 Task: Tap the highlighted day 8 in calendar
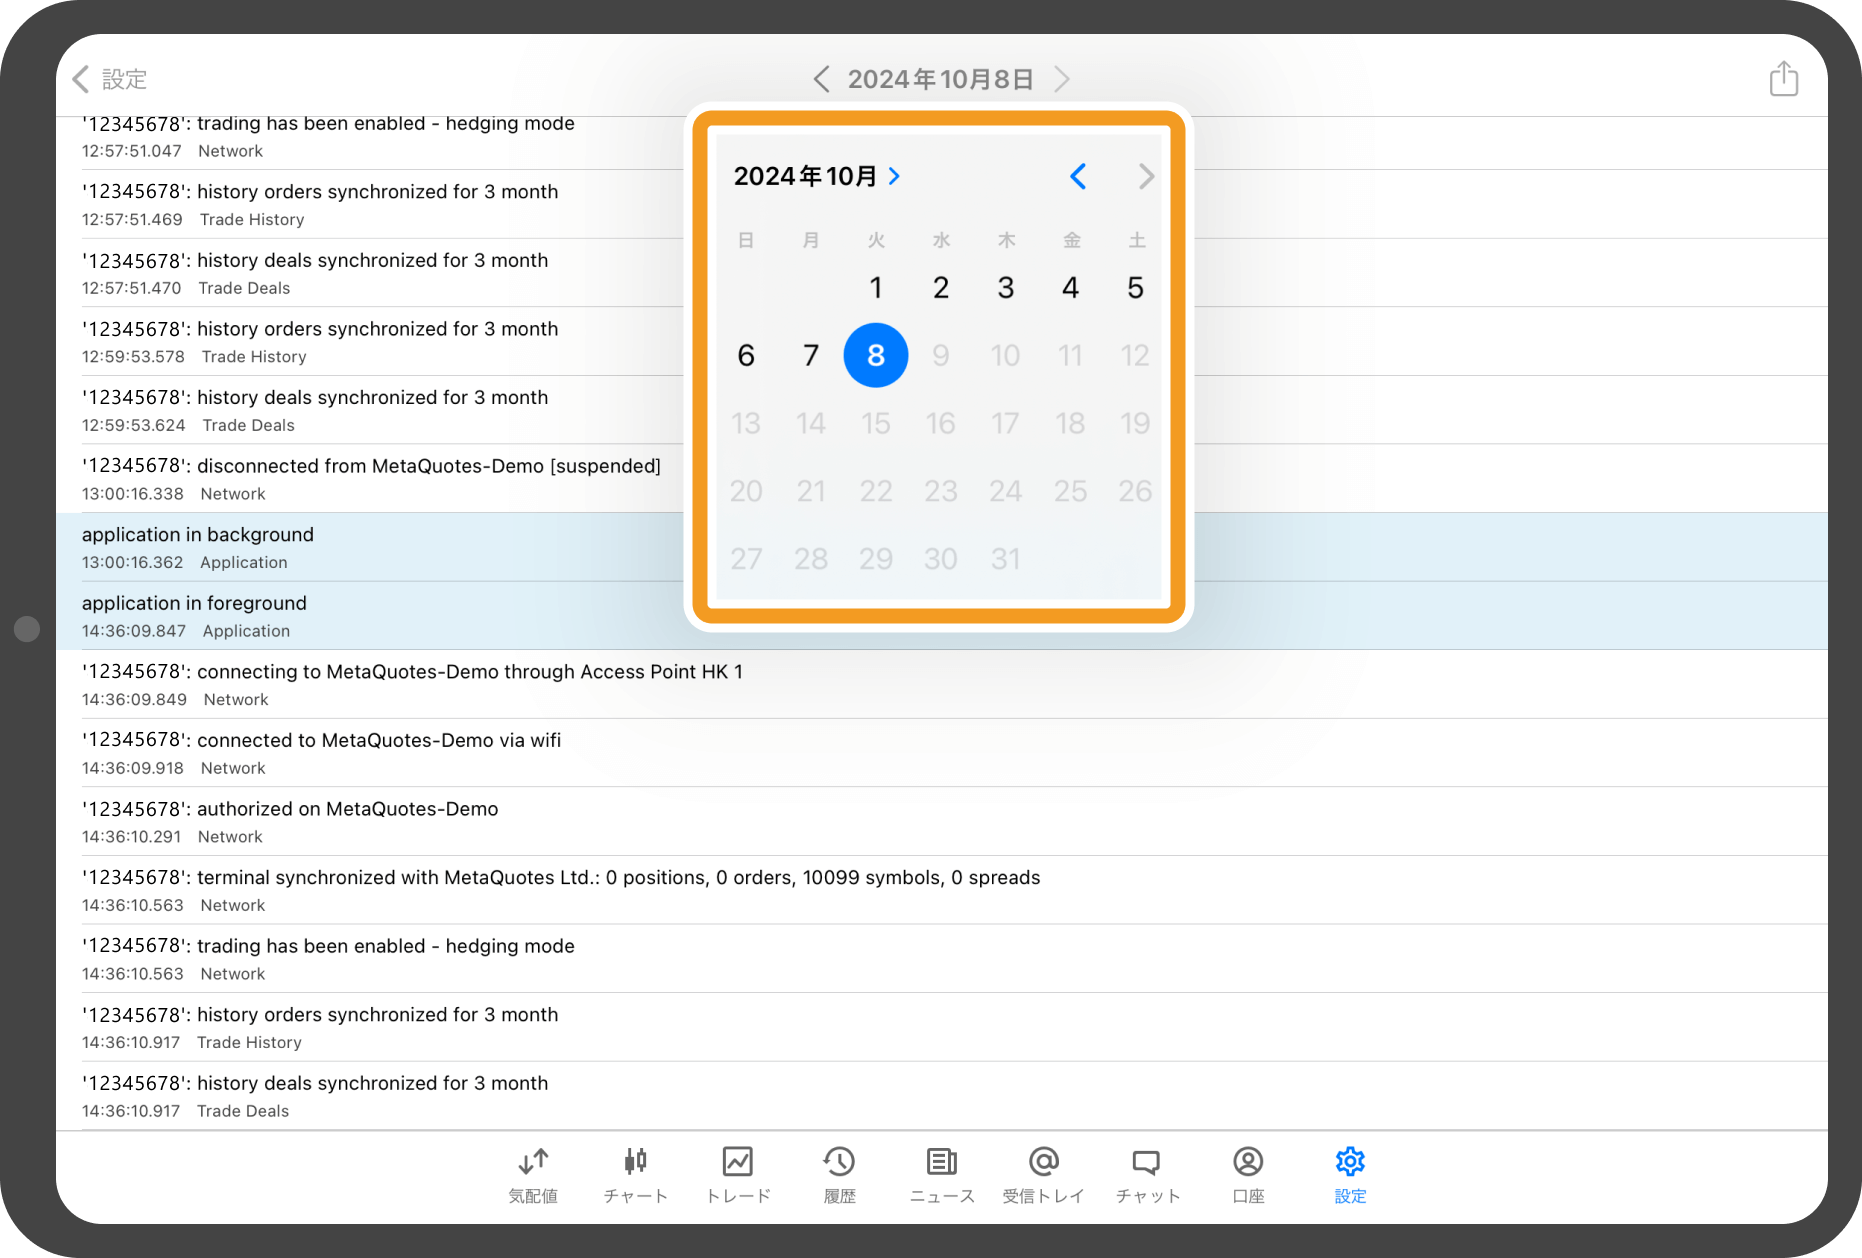876,355
